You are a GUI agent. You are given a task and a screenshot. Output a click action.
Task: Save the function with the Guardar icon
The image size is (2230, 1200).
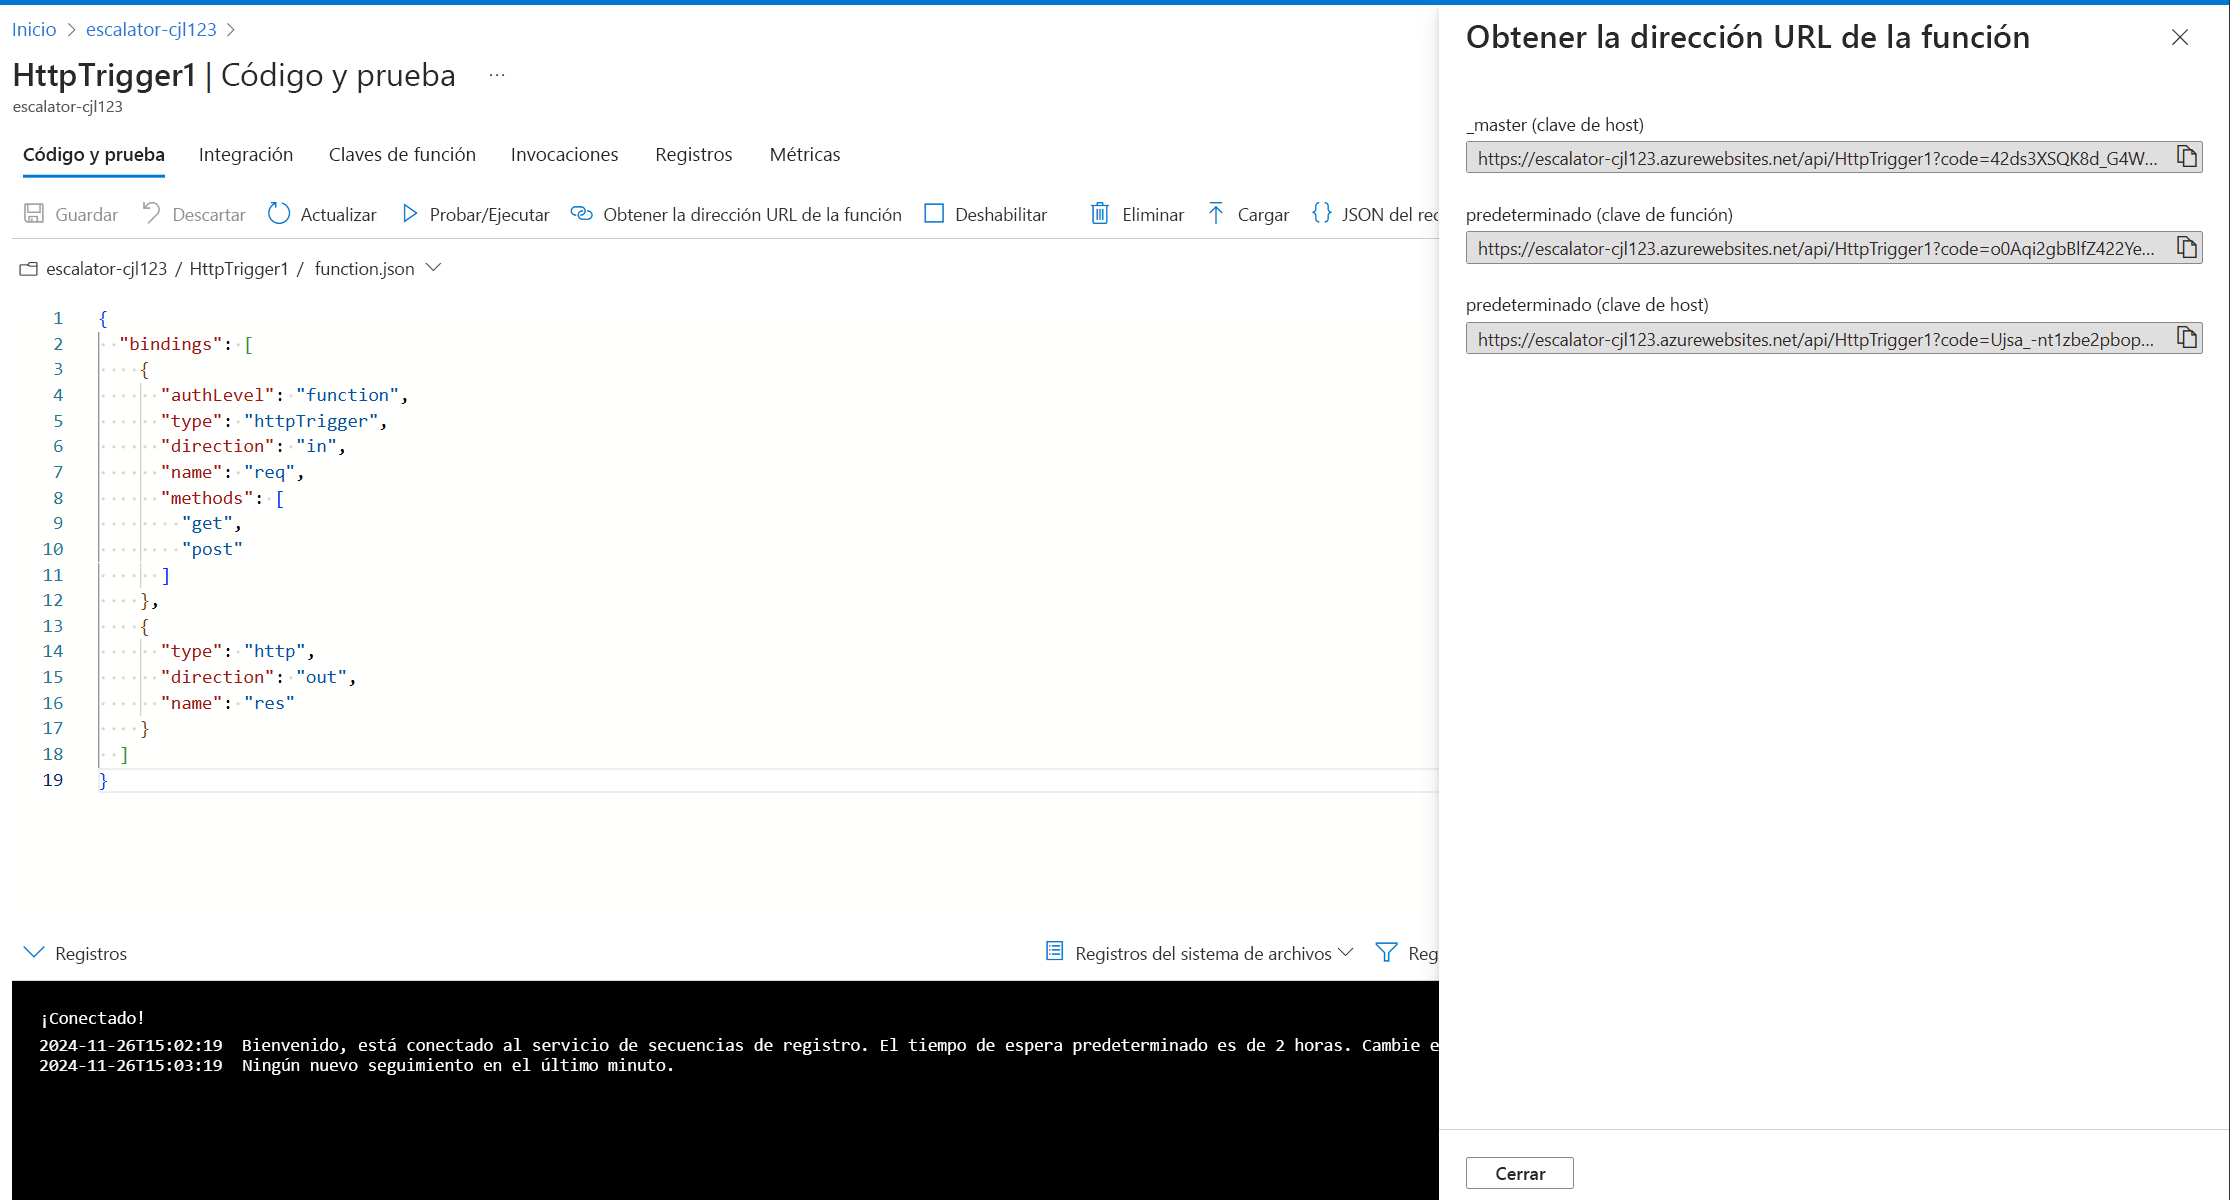[x=35, y=214]
